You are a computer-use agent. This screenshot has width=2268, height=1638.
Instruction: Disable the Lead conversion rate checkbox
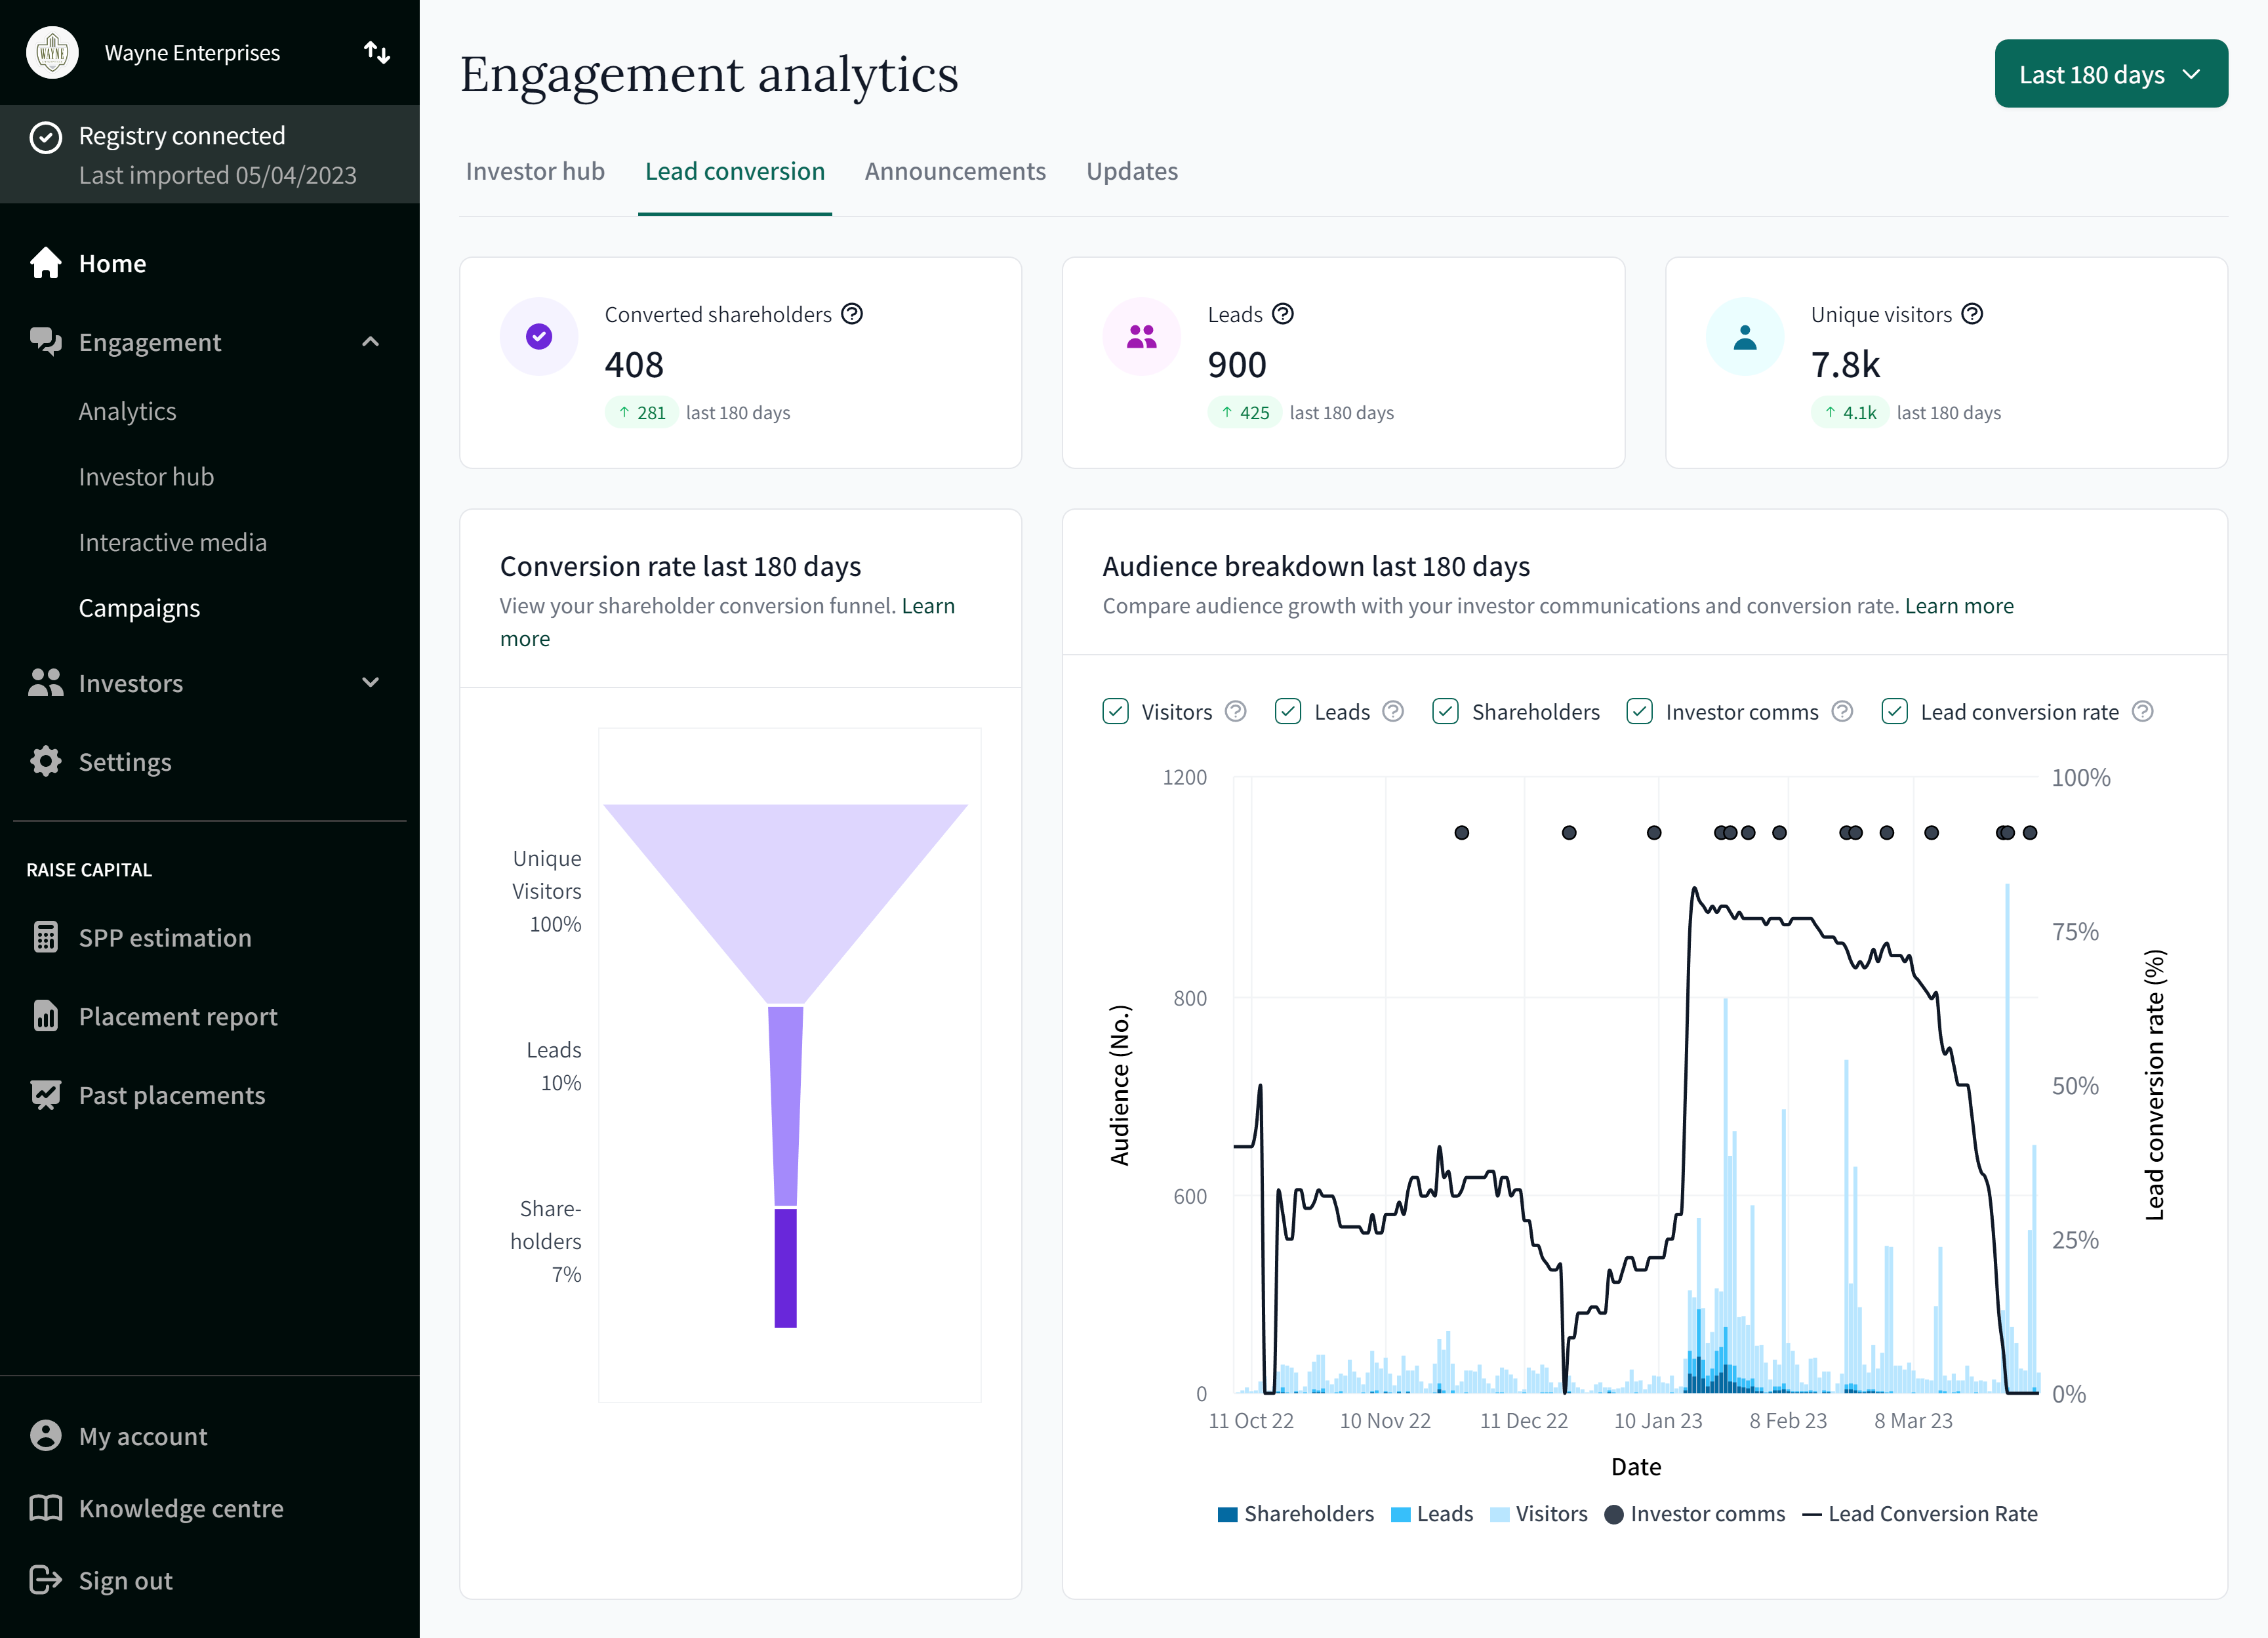[1894, 711]
